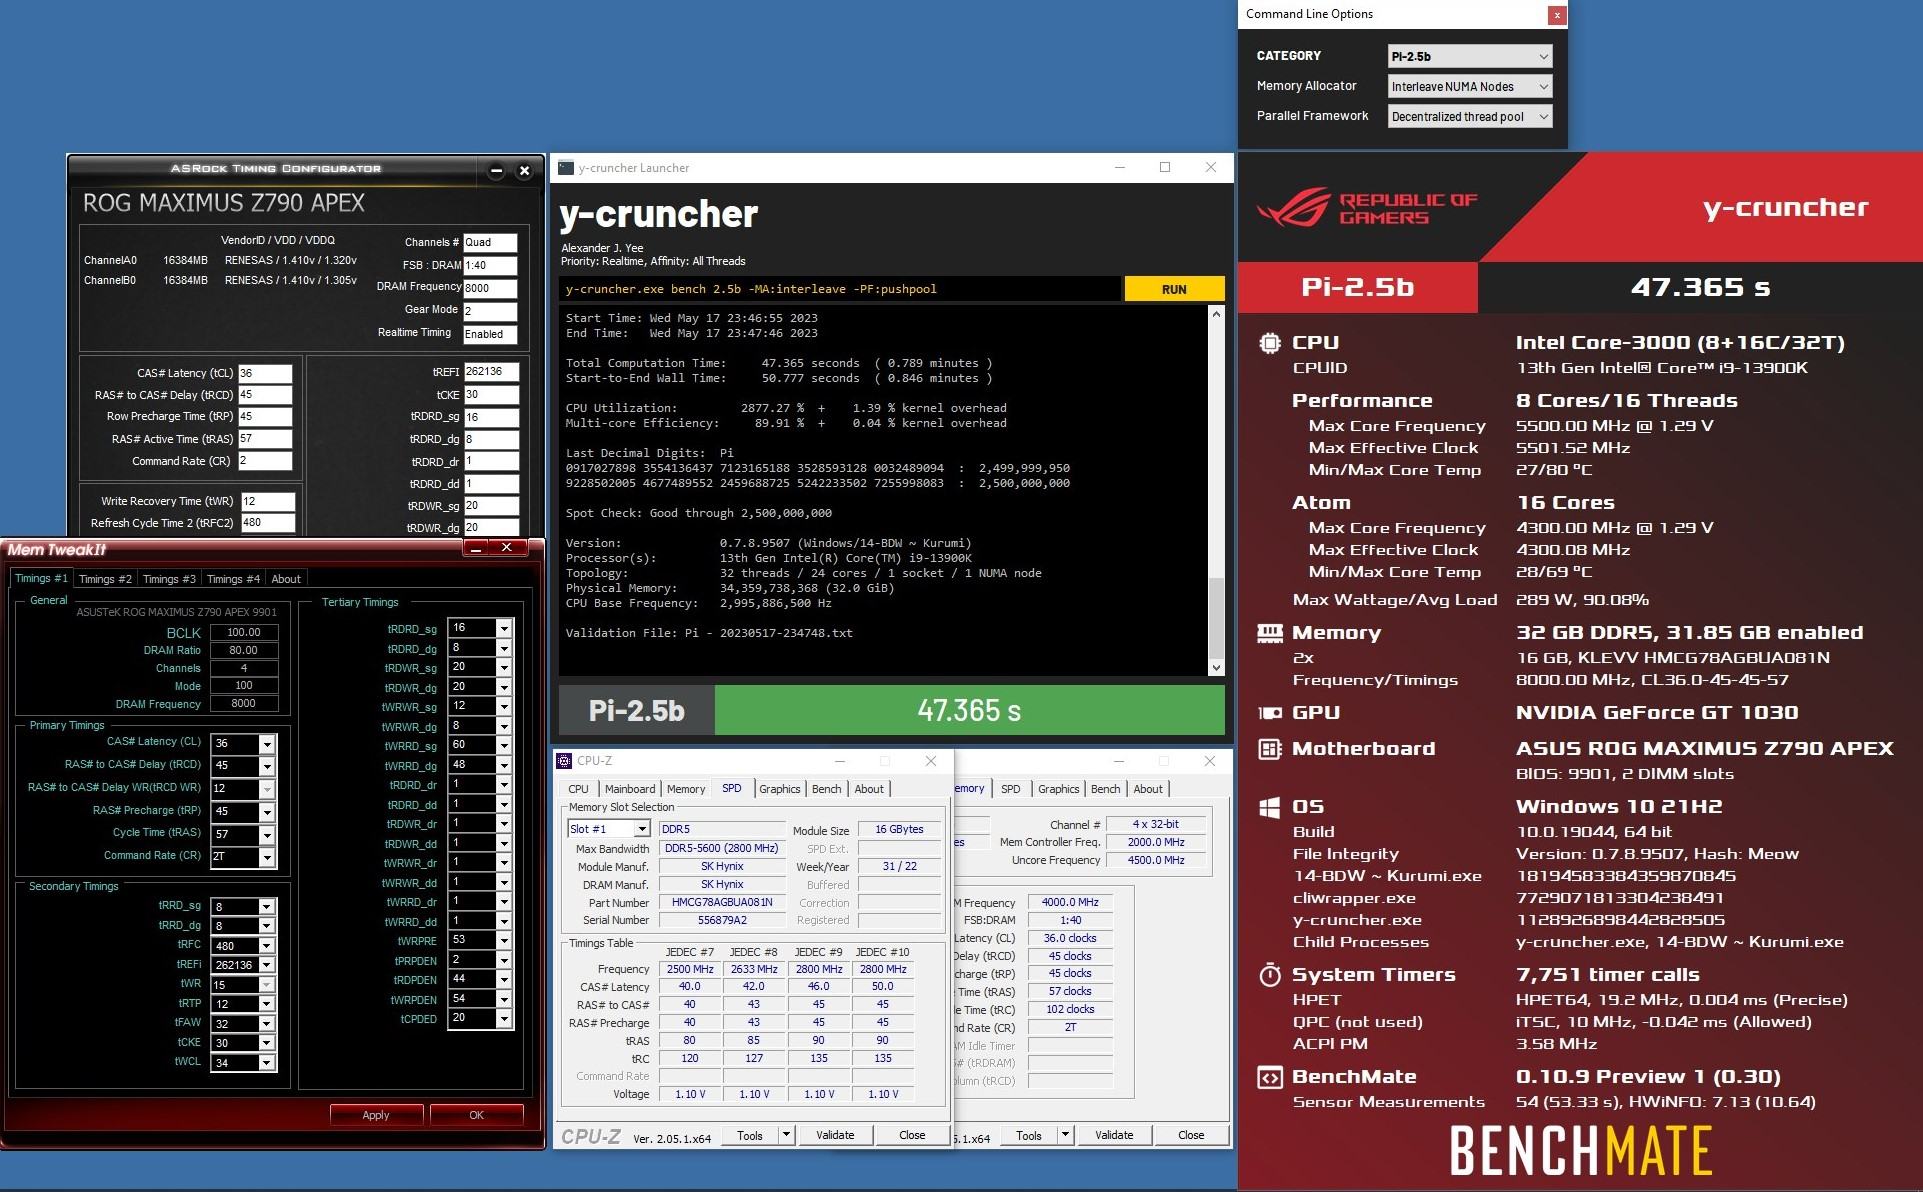Expand the CAS# Latency (CL) dropdown in Mem TweakIt
This screenshot has width=1923, height=1192.
coord(267,744)
